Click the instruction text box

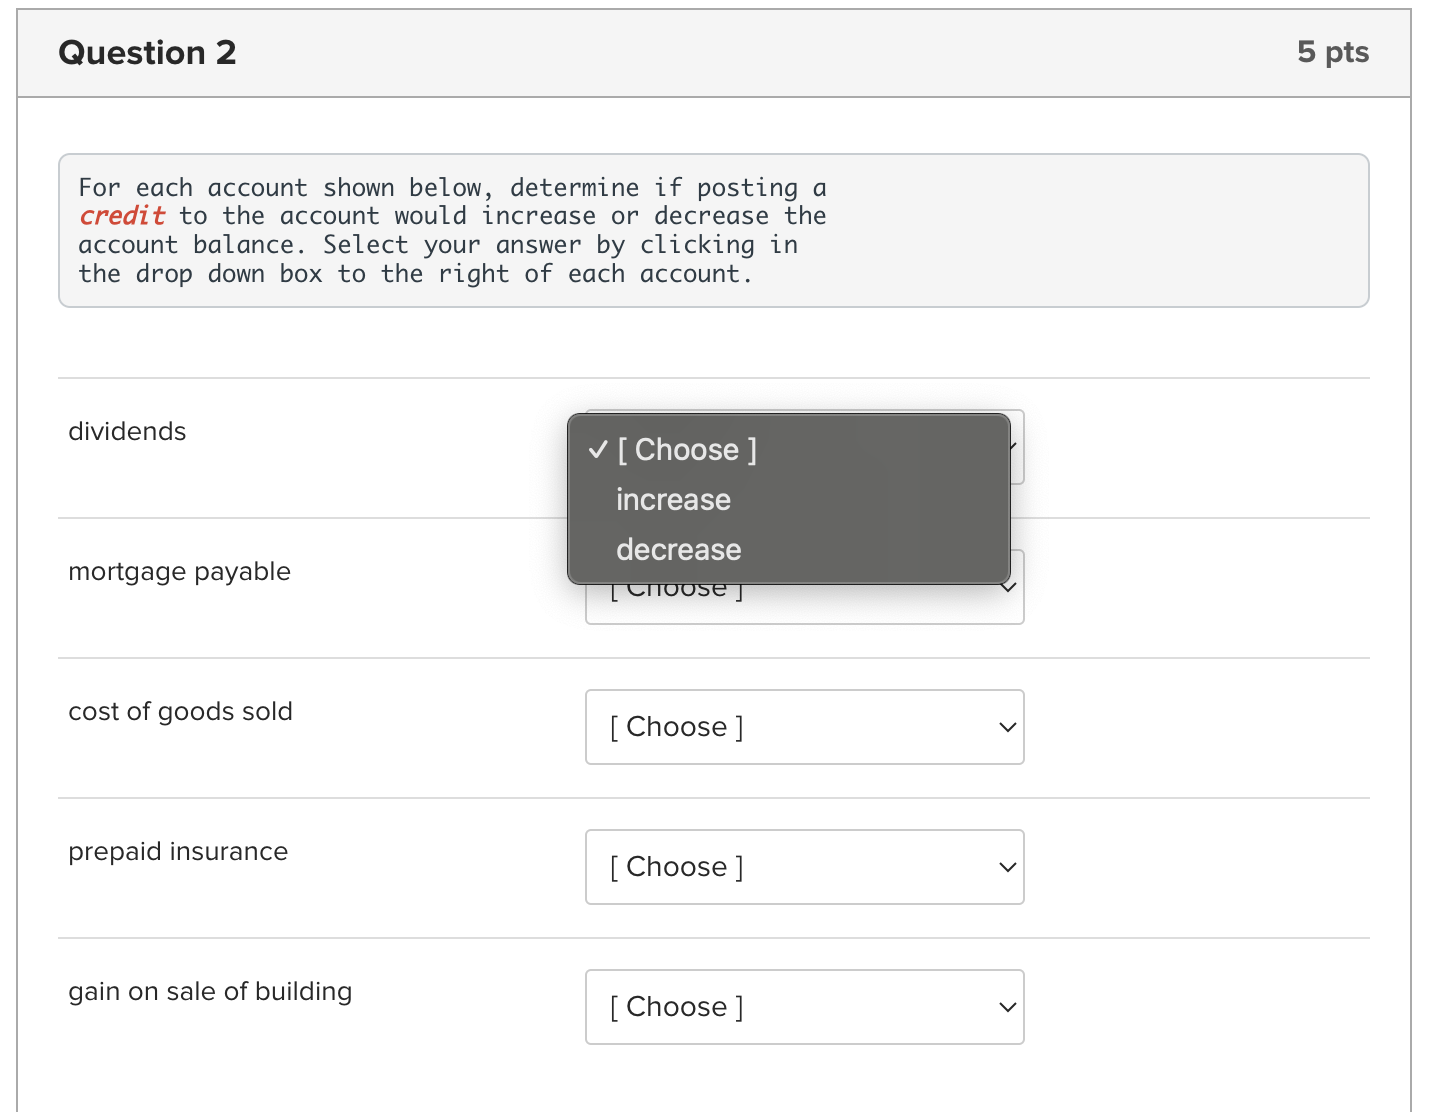713,230
